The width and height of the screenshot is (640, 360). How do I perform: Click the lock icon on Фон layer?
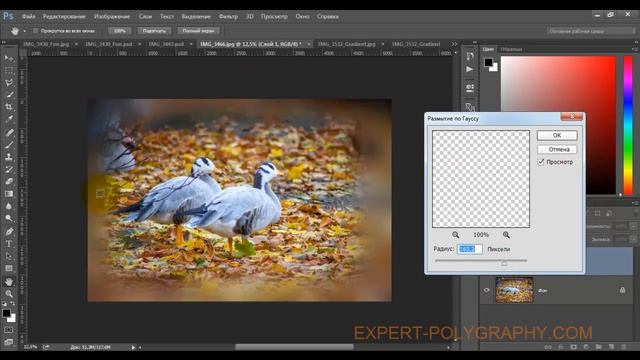pyautogui.click(x=622, y=290)
